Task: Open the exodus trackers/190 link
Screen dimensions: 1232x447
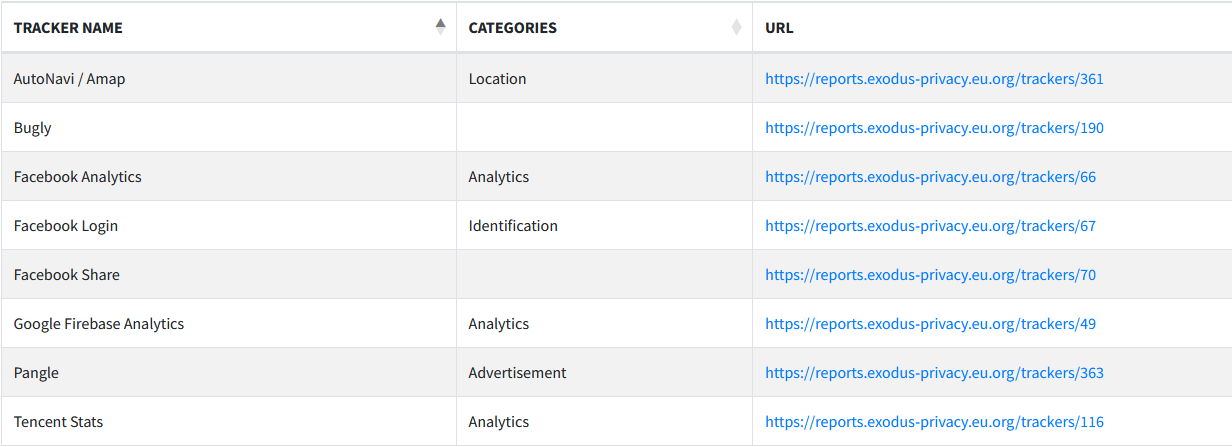Action: [x=934, y=127]
